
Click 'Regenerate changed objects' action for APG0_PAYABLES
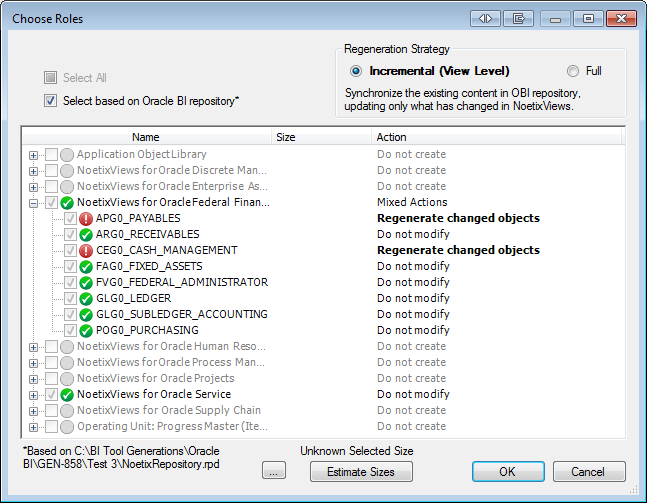click(458, 218)
